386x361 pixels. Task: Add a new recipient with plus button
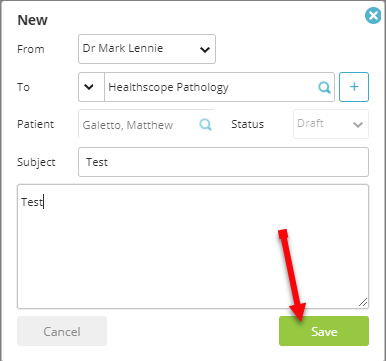(x=354, y=87)
